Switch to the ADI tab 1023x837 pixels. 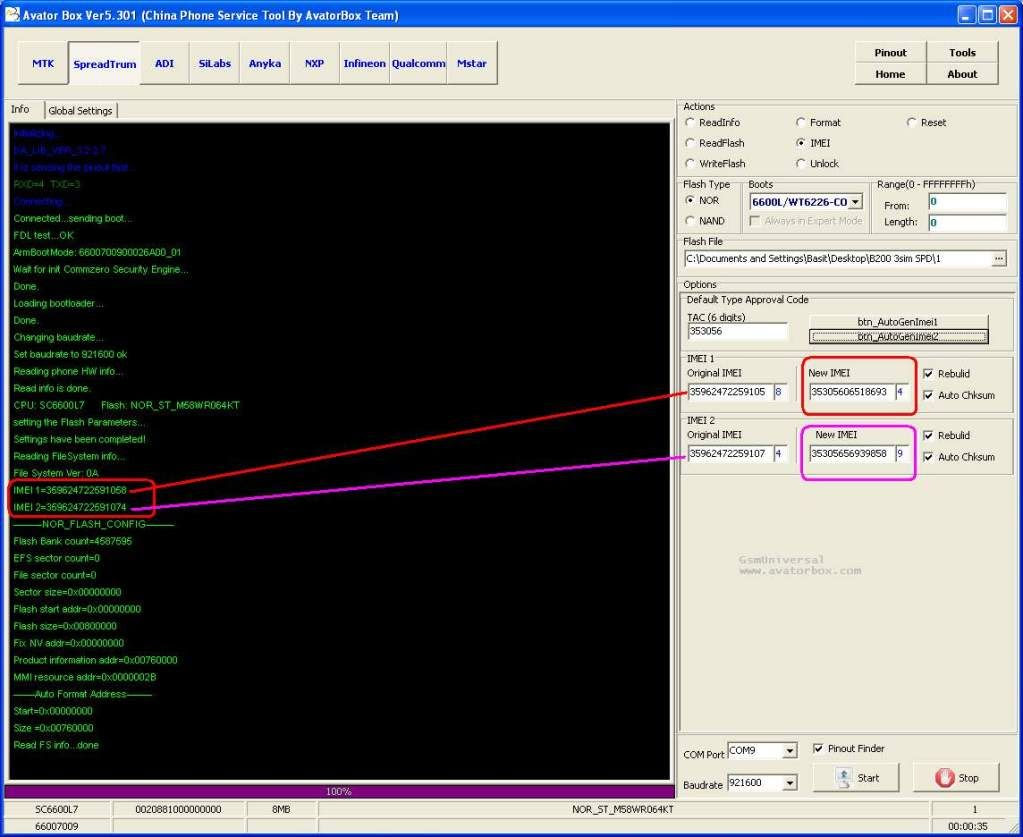(x=164, y=63)
